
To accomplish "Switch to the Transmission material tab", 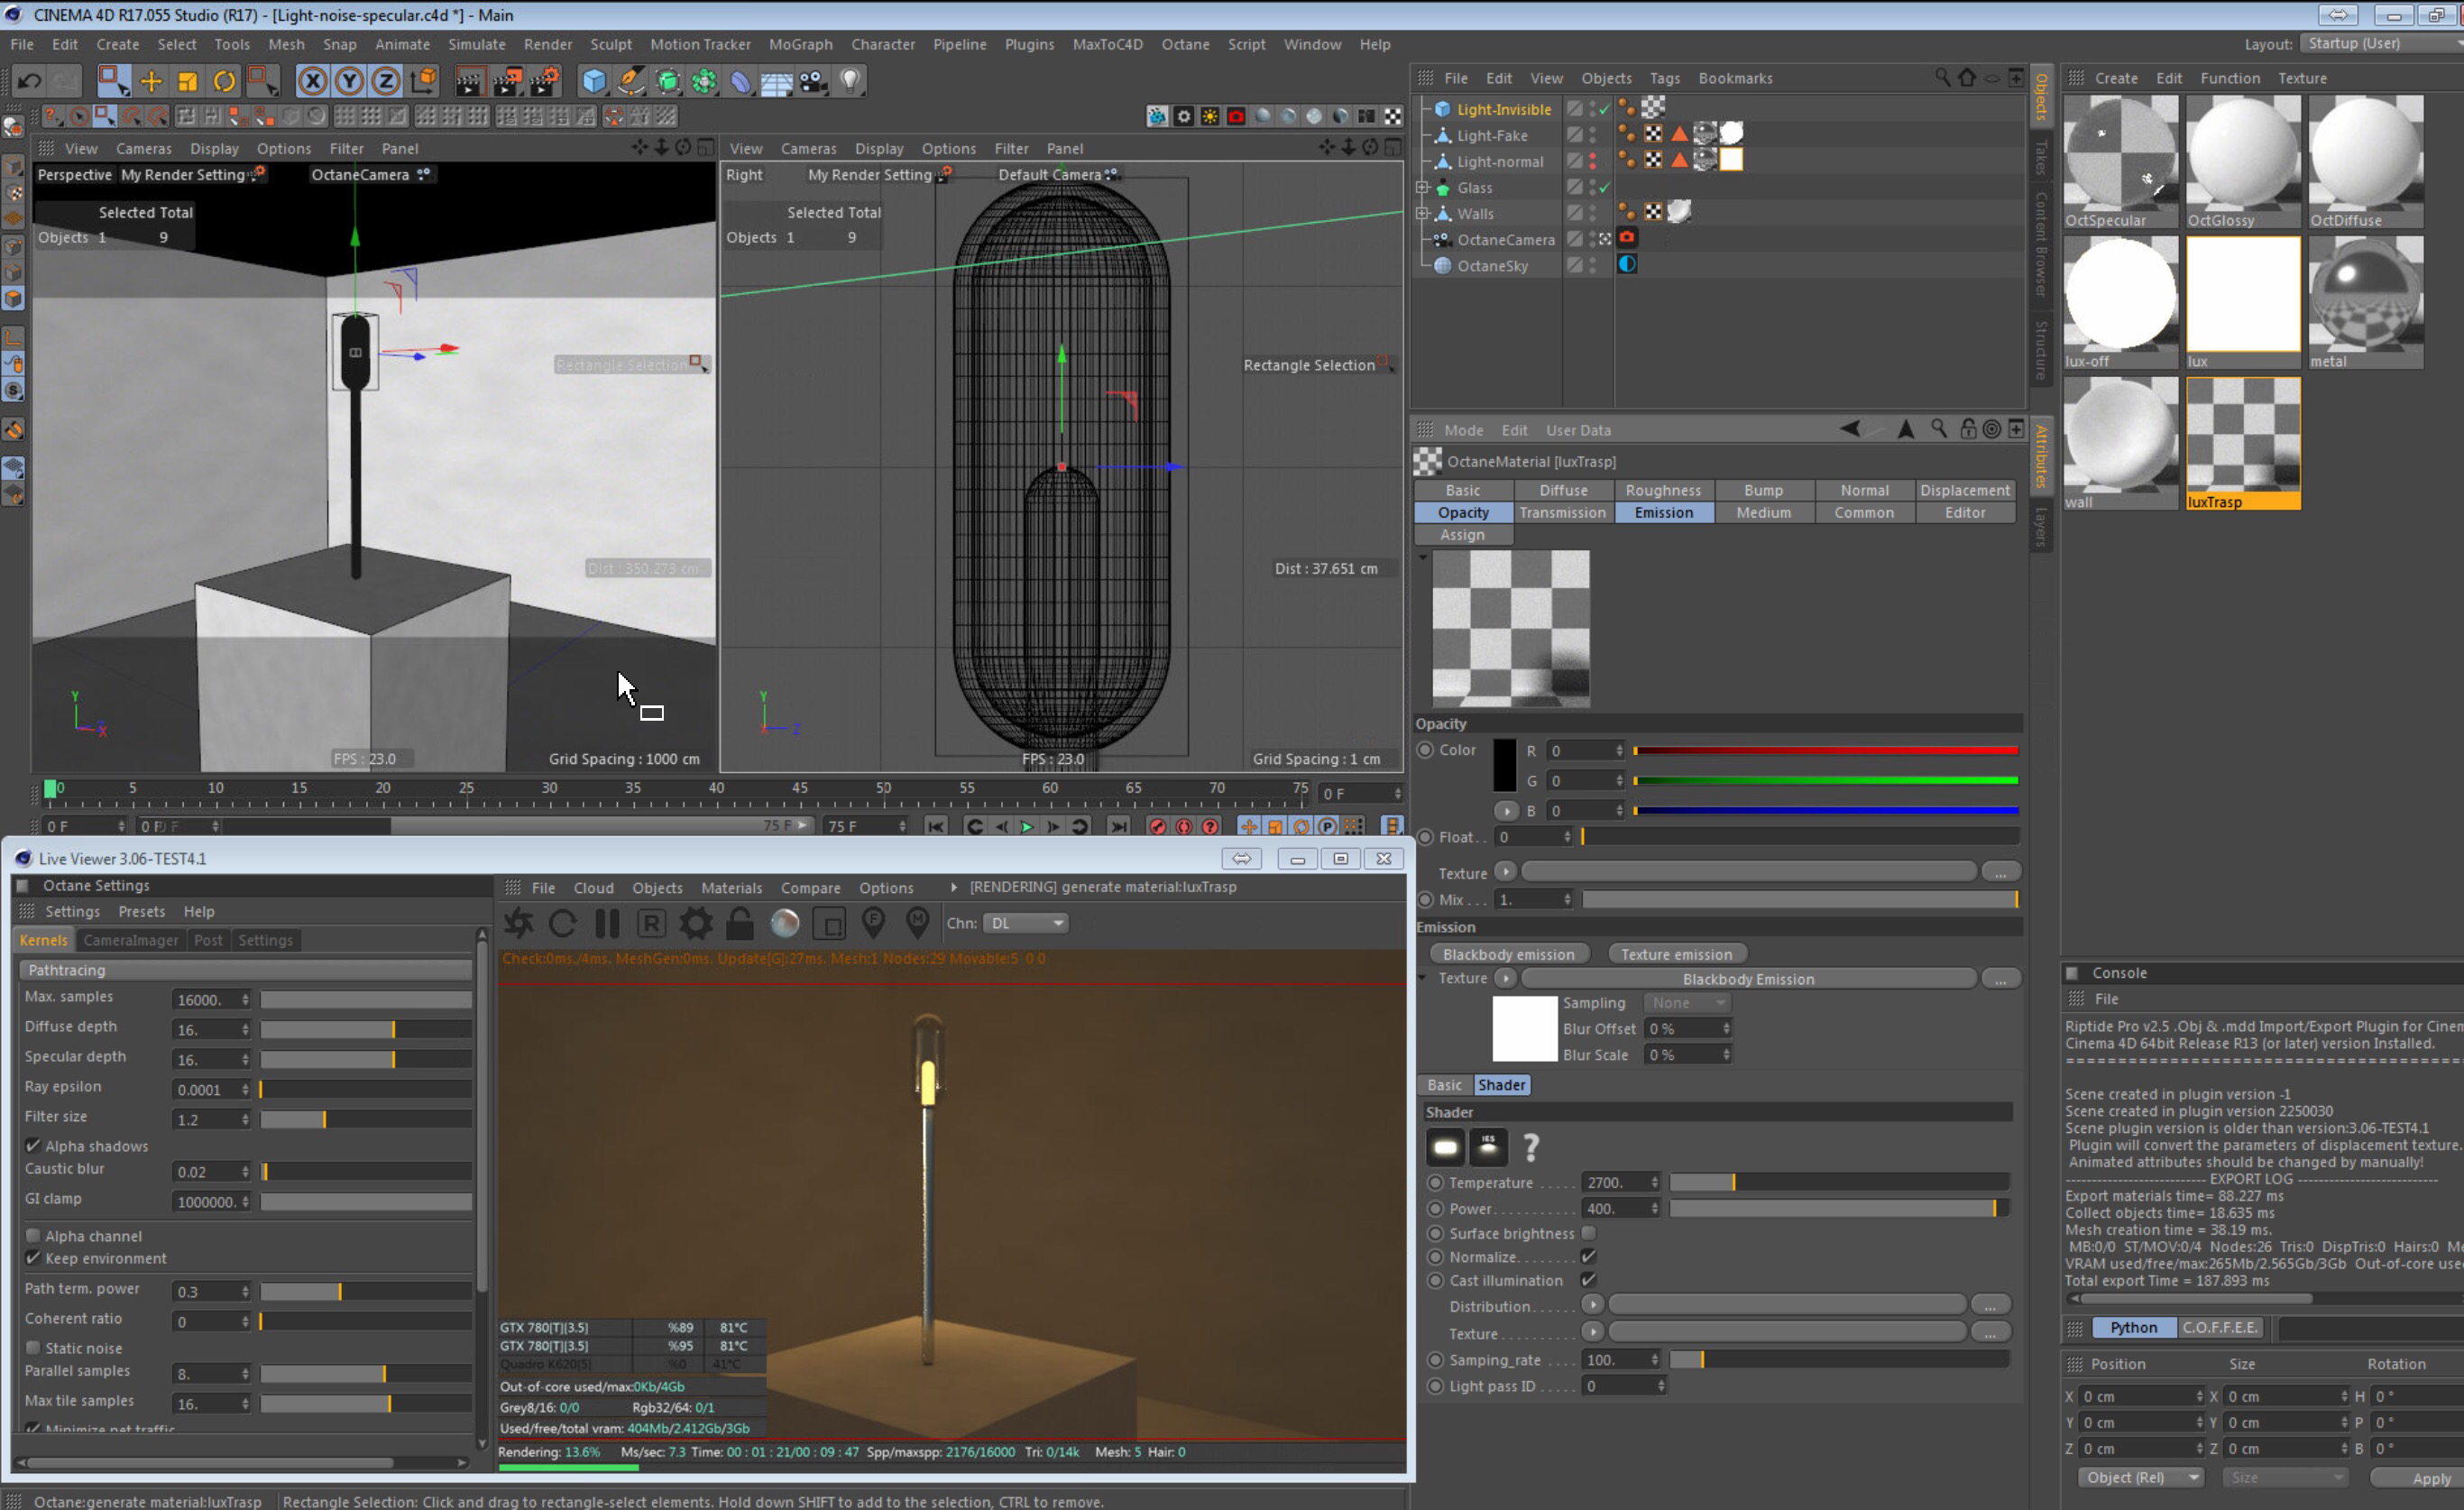I will pyautogui.click(x=1562, y=512).
